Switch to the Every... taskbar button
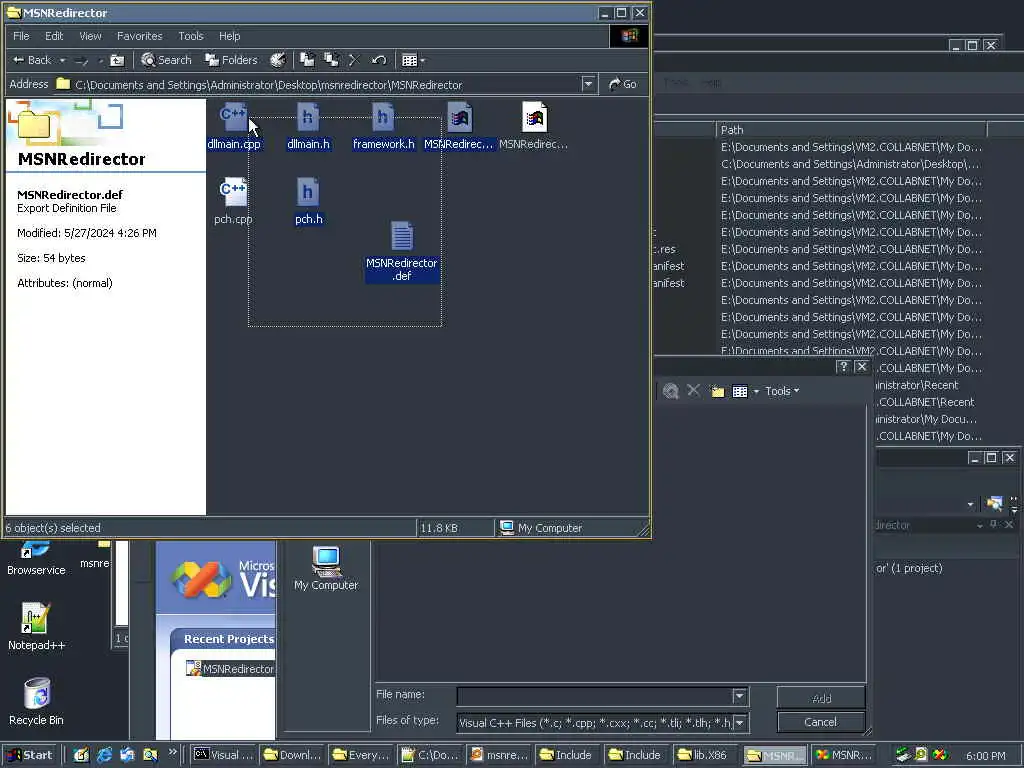Viewport: 1024px width, 768px height. pyautogui.click(x=361, y=755)
